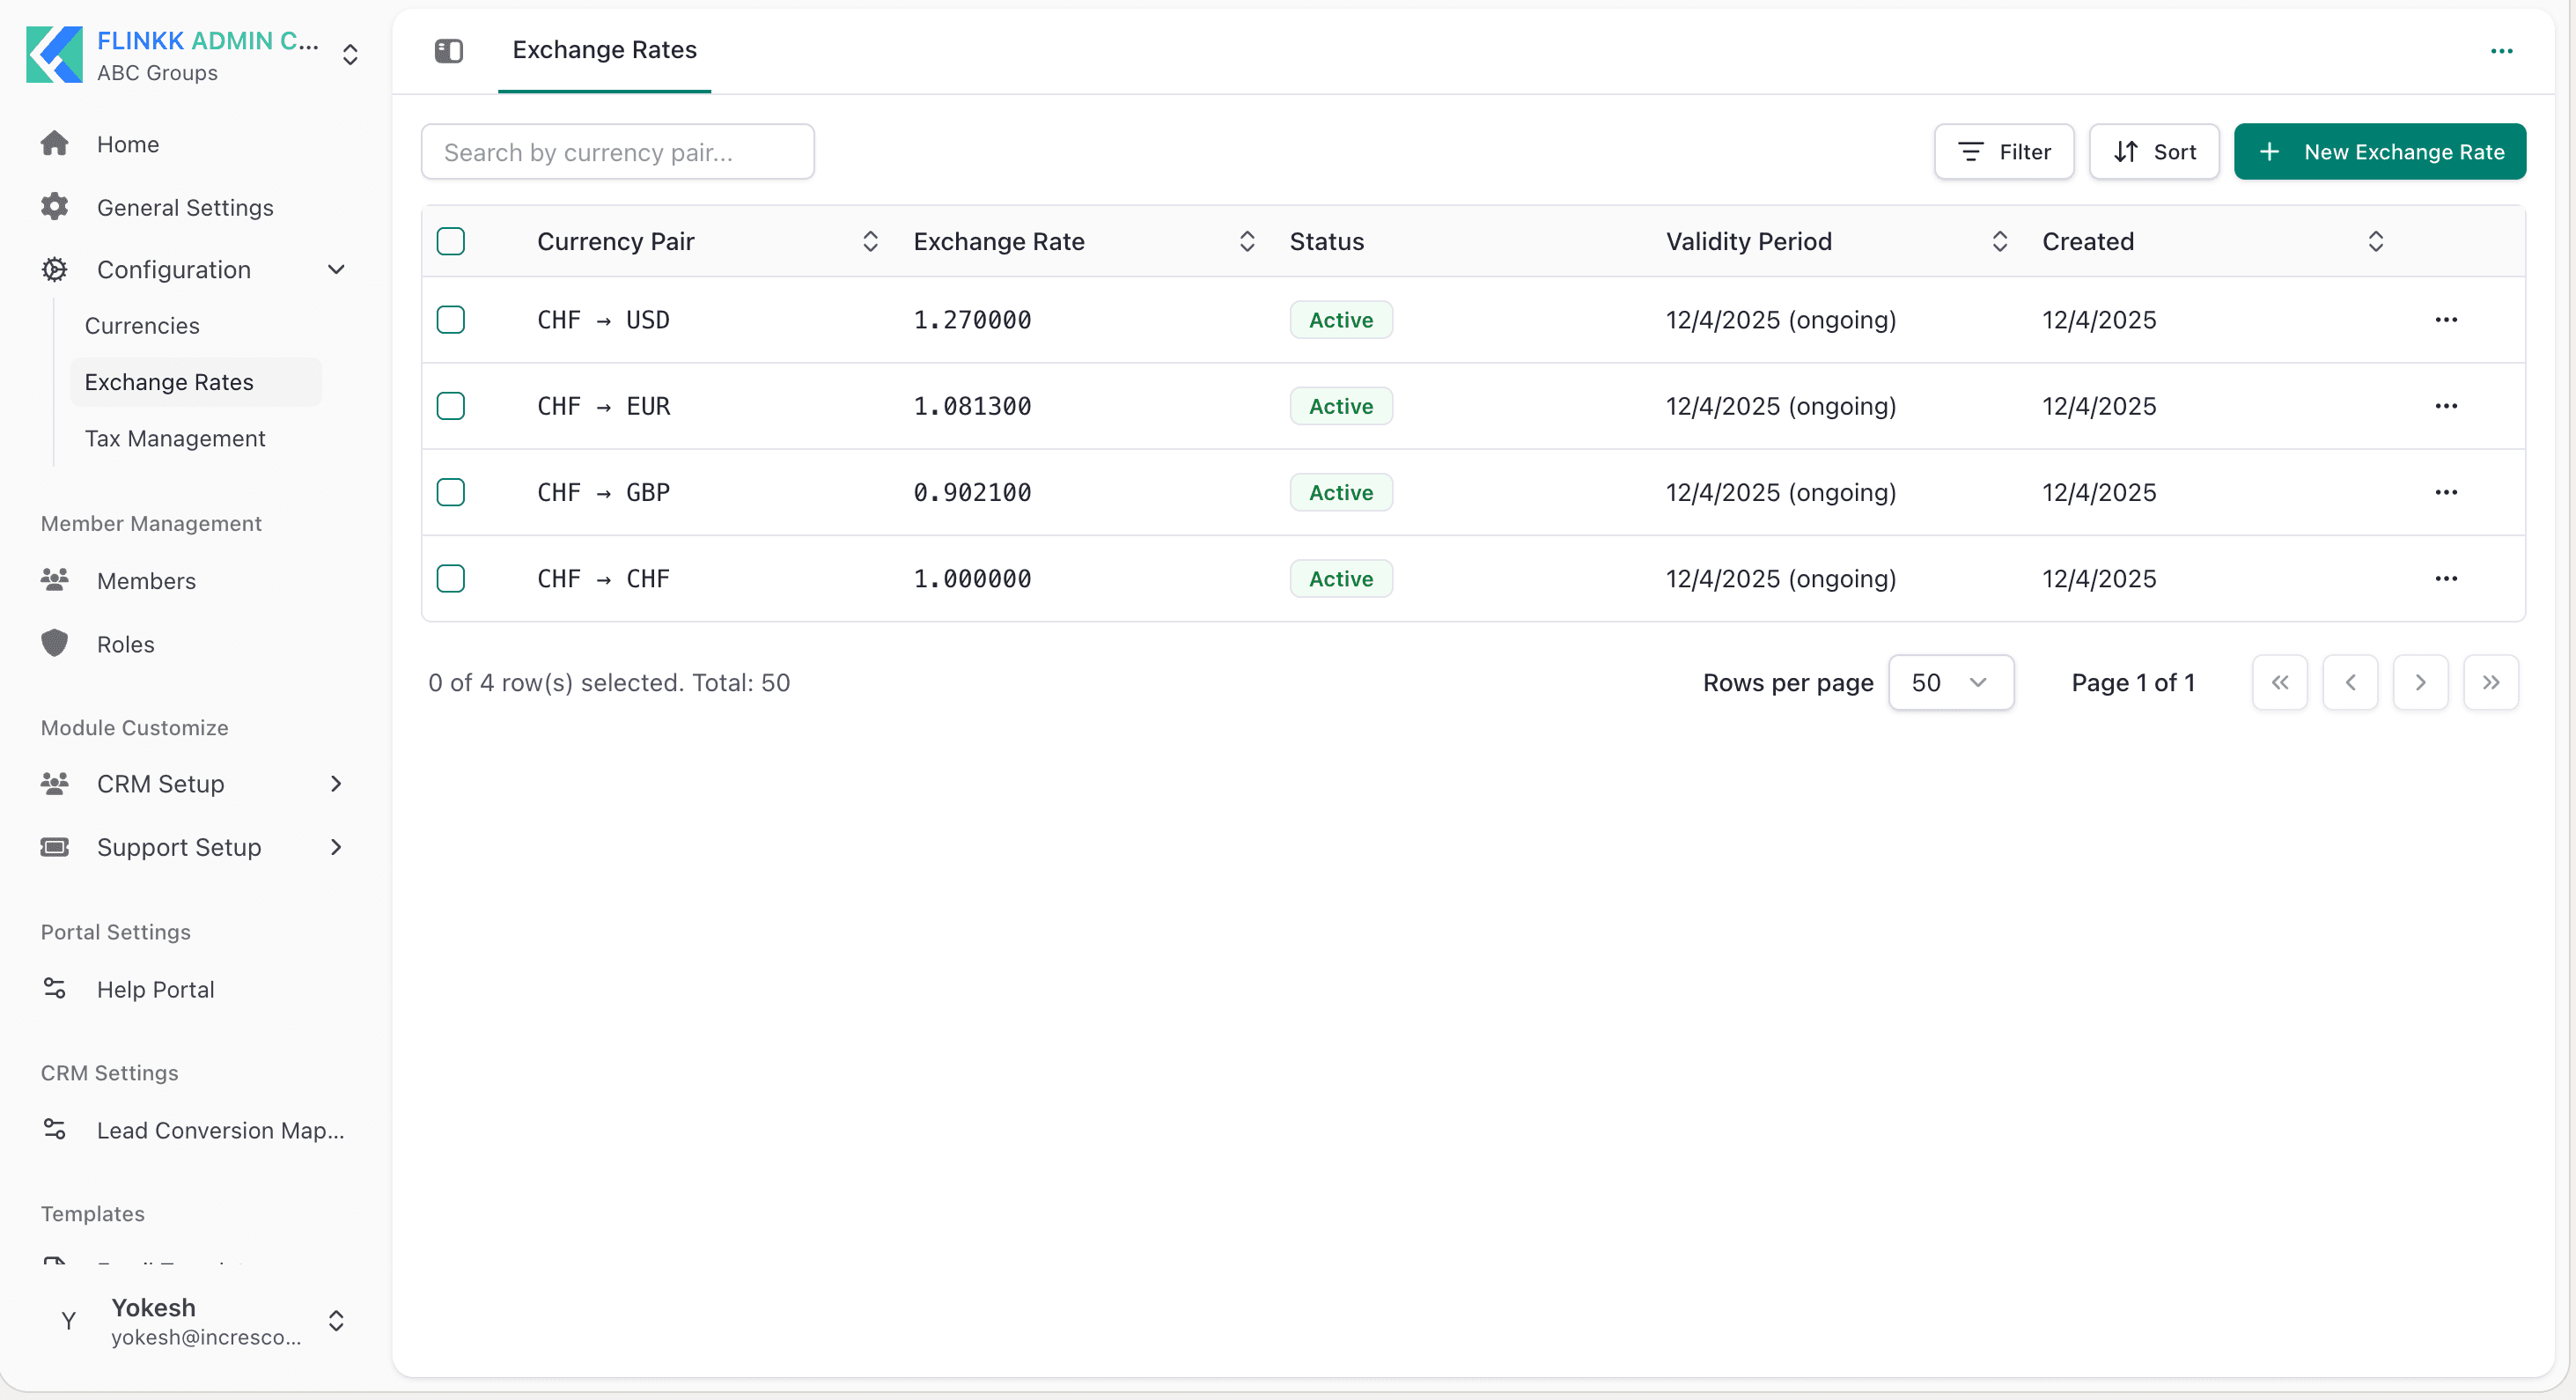Click the Support Setup ticket icon
This screenshot has width=2576, height=1400.
[x=54, y=847]
